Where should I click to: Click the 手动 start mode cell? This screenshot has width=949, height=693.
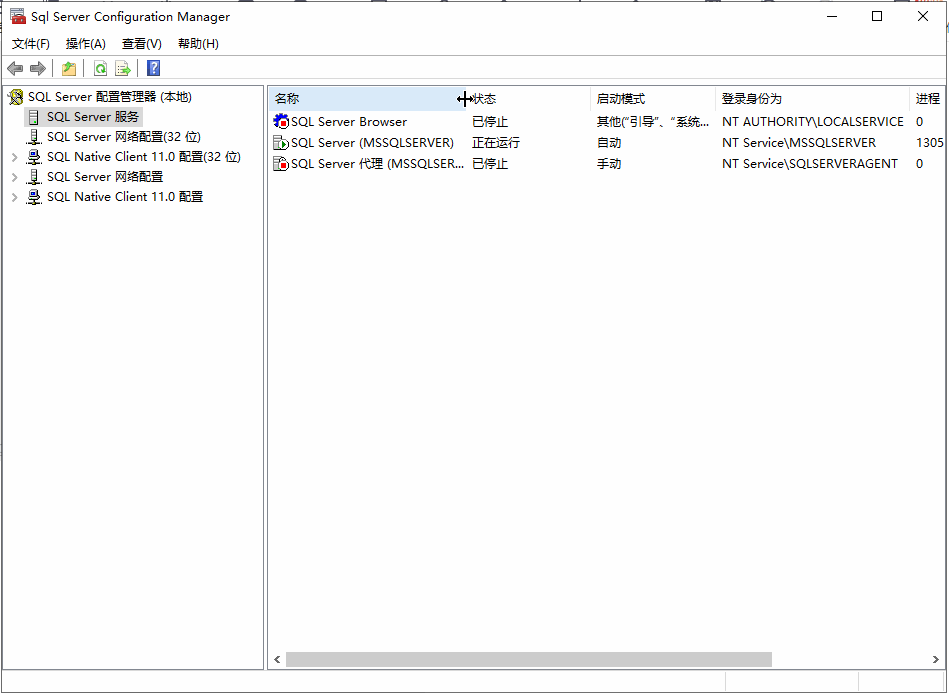(x=609, y=163)
